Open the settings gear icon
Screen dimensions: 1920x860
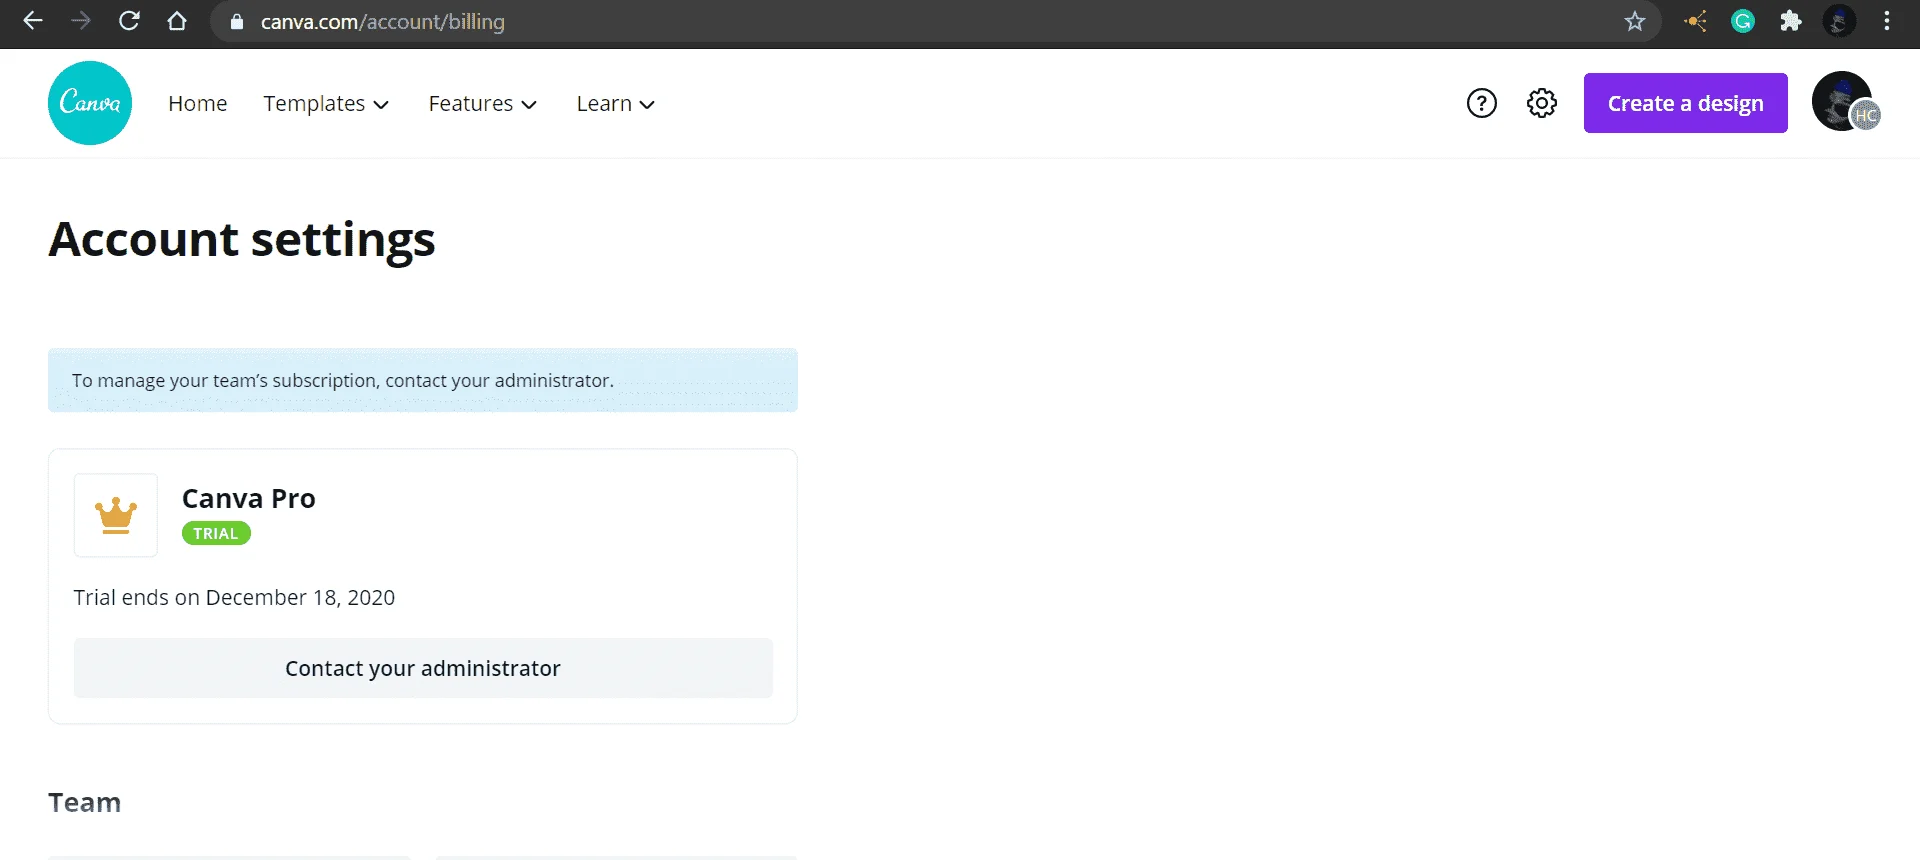(1542, 103)
